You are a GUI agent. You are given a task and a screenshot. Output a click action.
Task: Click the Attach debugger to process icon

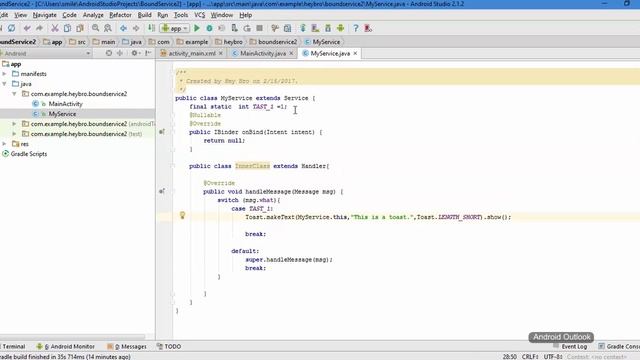[x=235, y=28]
